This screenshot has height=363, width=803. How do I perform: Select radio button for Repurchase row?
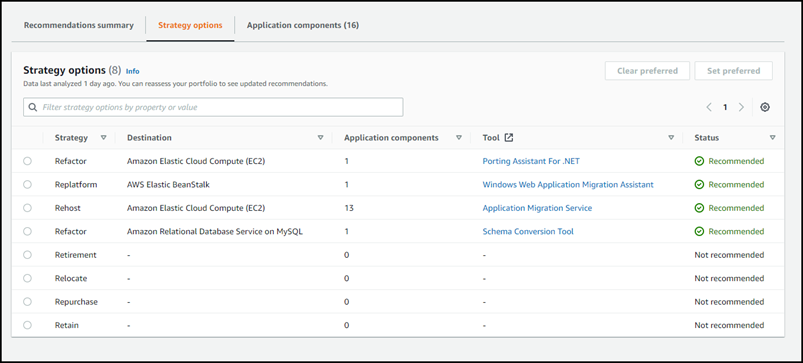point(27,302)
